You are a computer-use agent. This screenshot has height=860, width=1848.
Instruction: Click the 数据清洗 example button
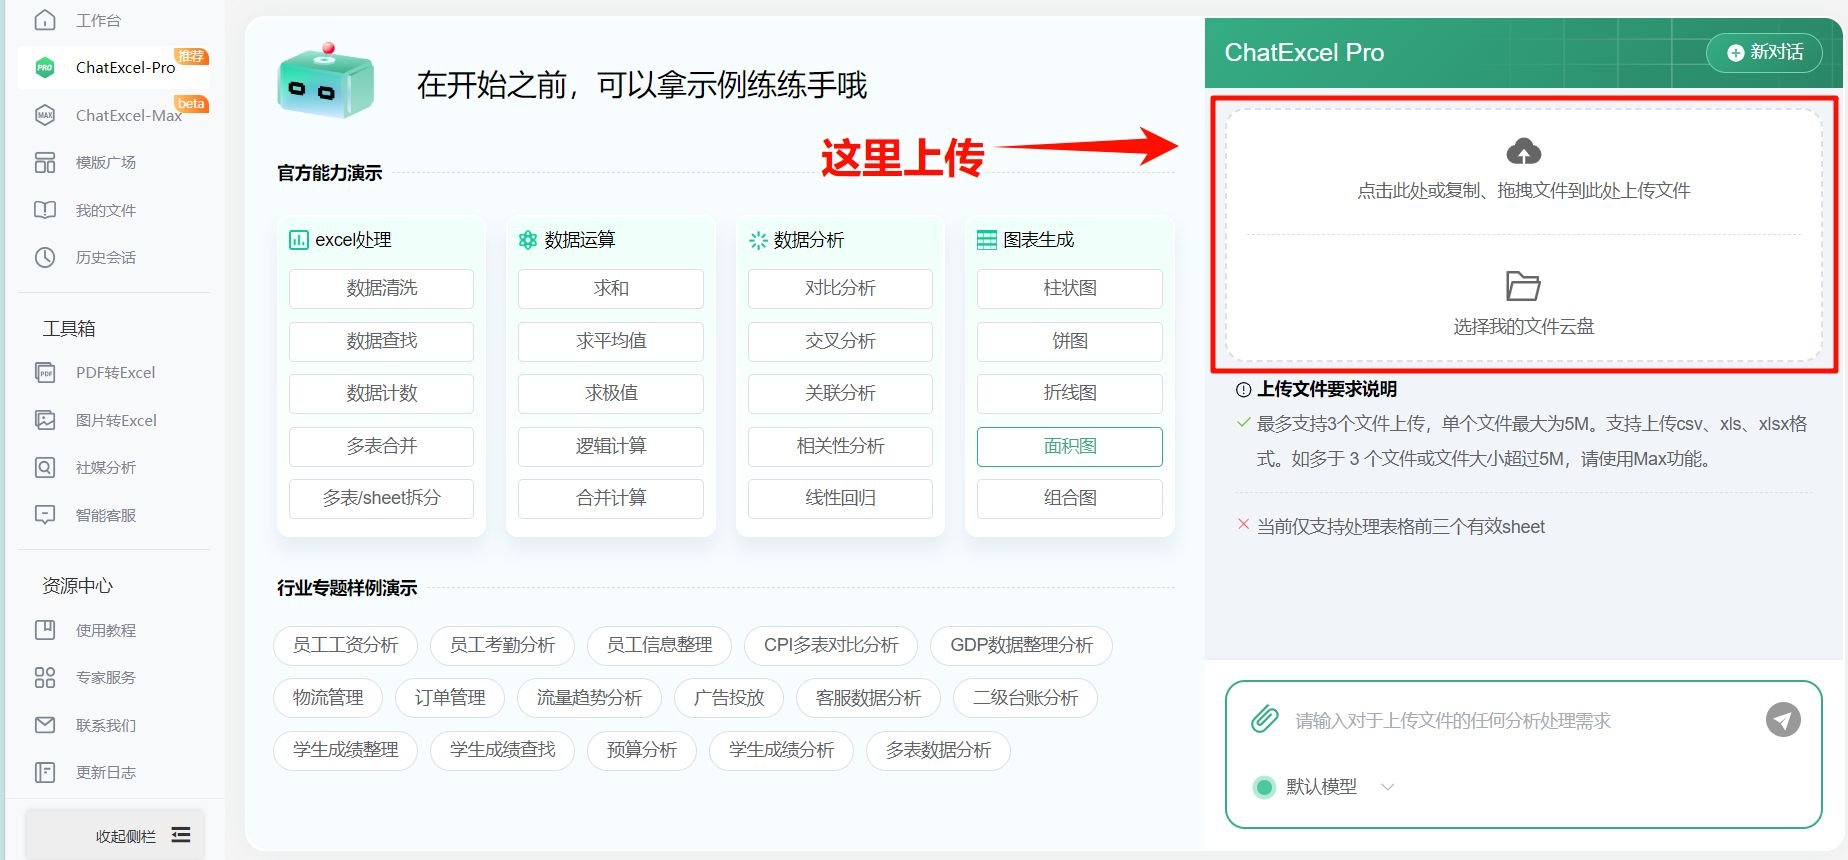pos(381,288)
